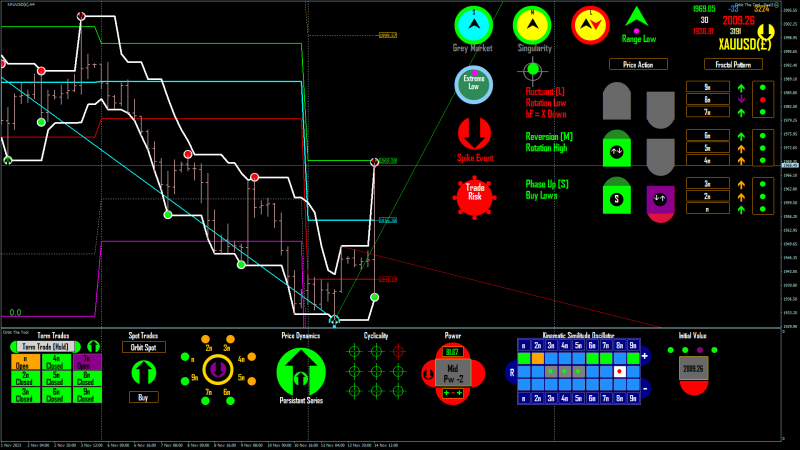
Task: Click the Price Action label button
Action: tap(638, 64)
